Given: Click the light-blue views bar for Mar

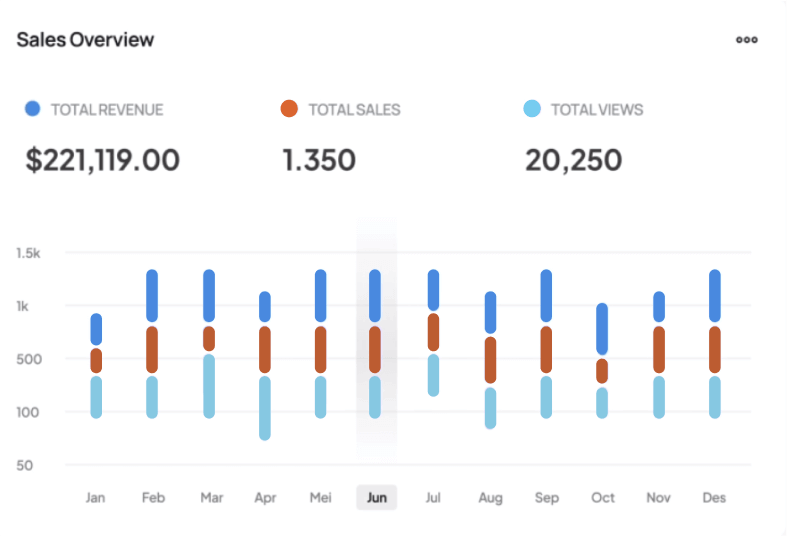Looking at the screenshot, I should pyautogui.click(x=208, y=386).
